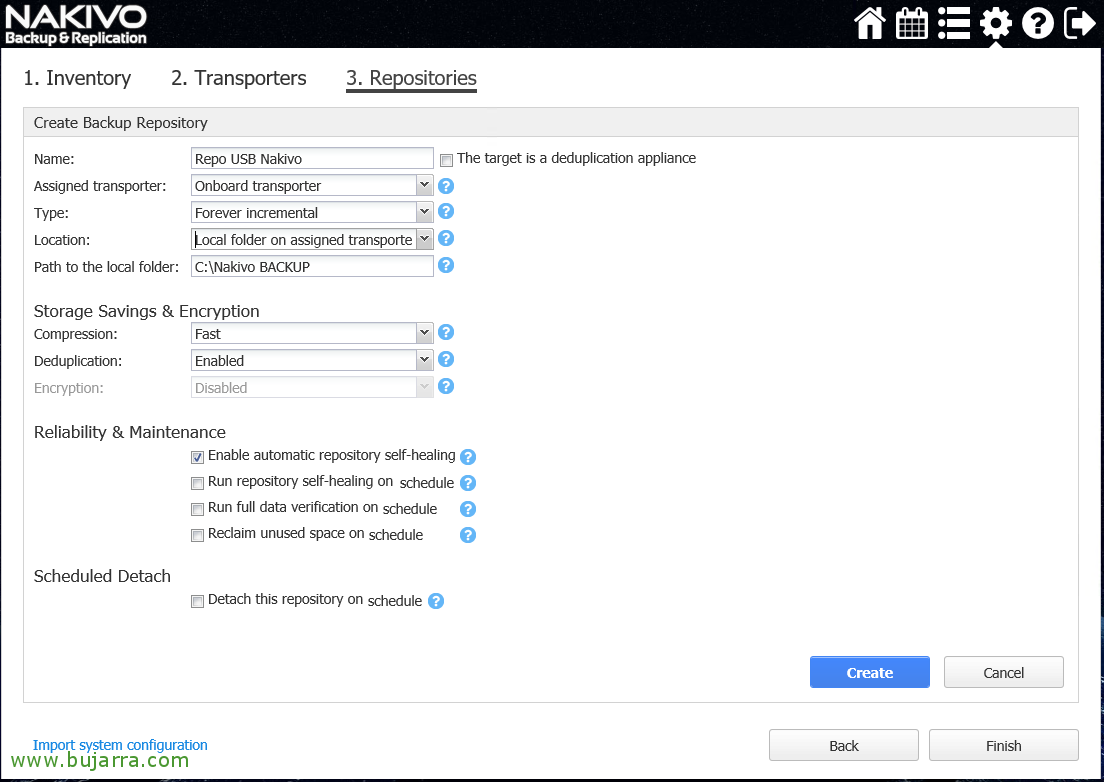Image resolution: width=1104 pixels, height=782 pixels.
Task: Show help for Reclaim unused space
Action: pyautogui.click(x=468, y=535)
